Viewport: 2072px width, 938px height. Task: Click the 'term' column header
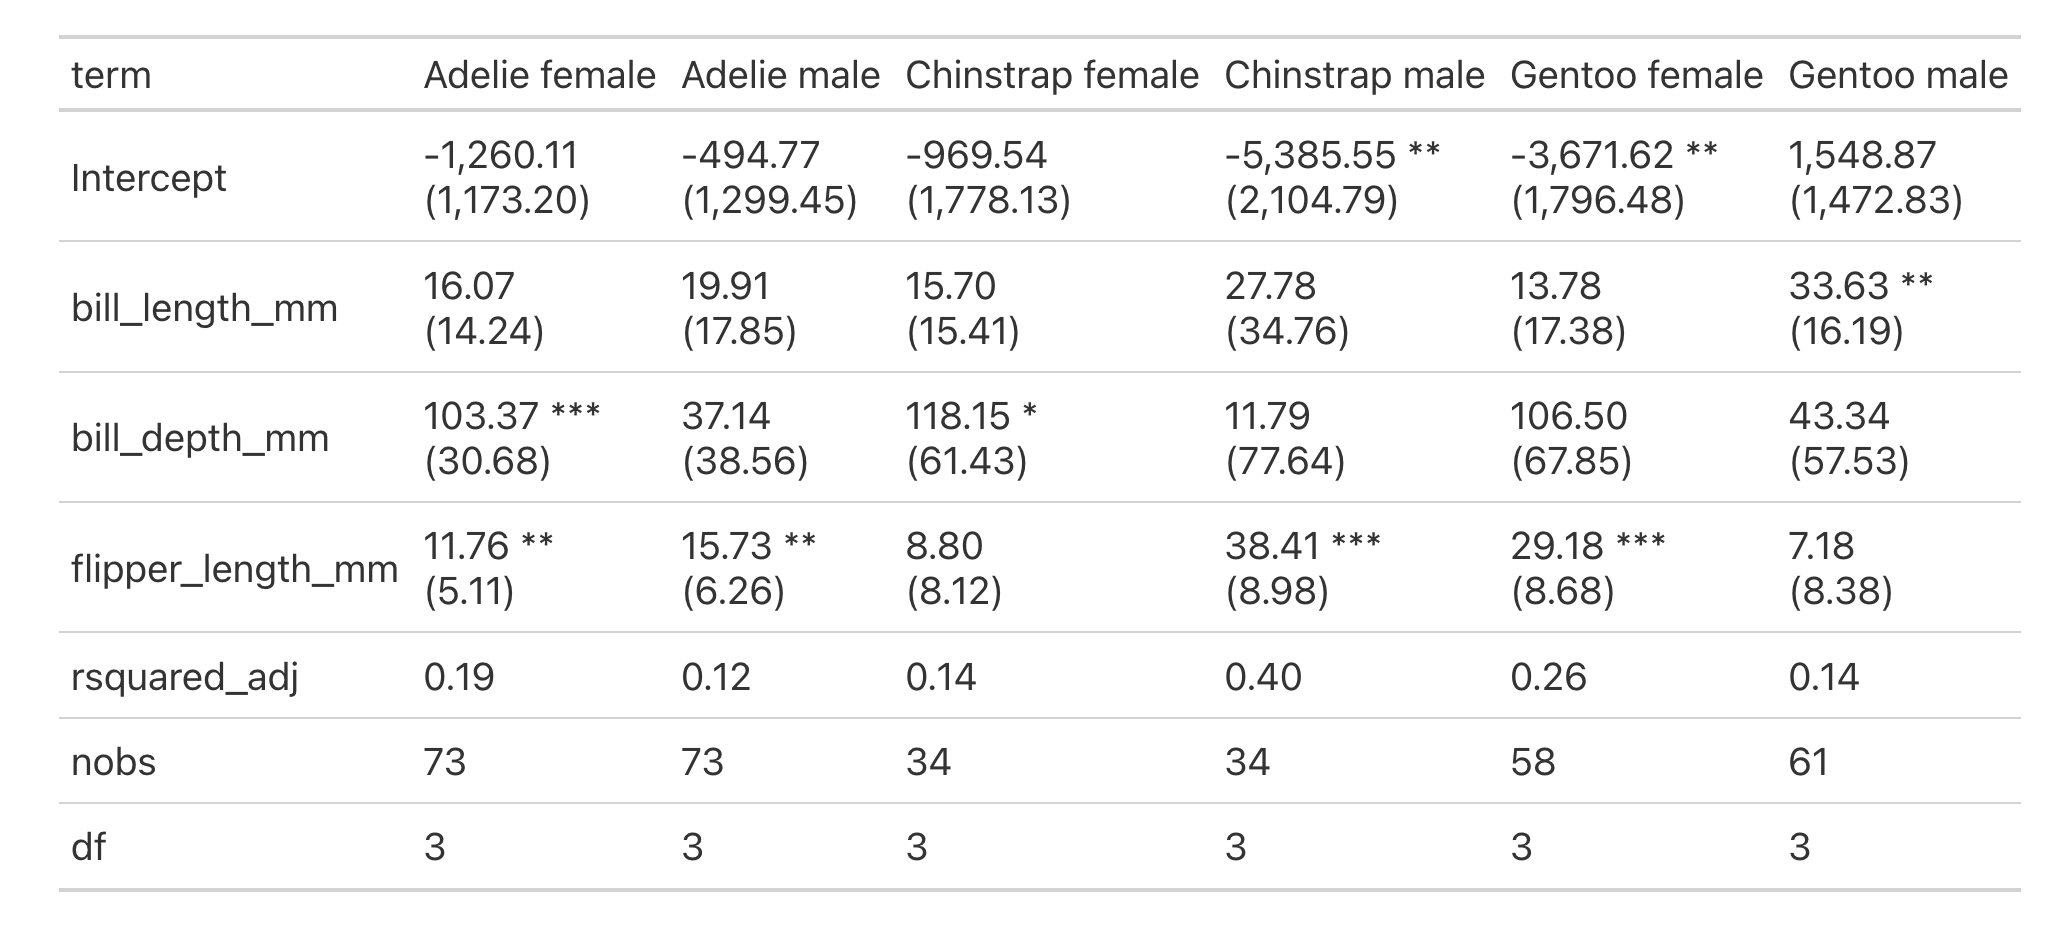pyautogui.click(x=111, y=75)
